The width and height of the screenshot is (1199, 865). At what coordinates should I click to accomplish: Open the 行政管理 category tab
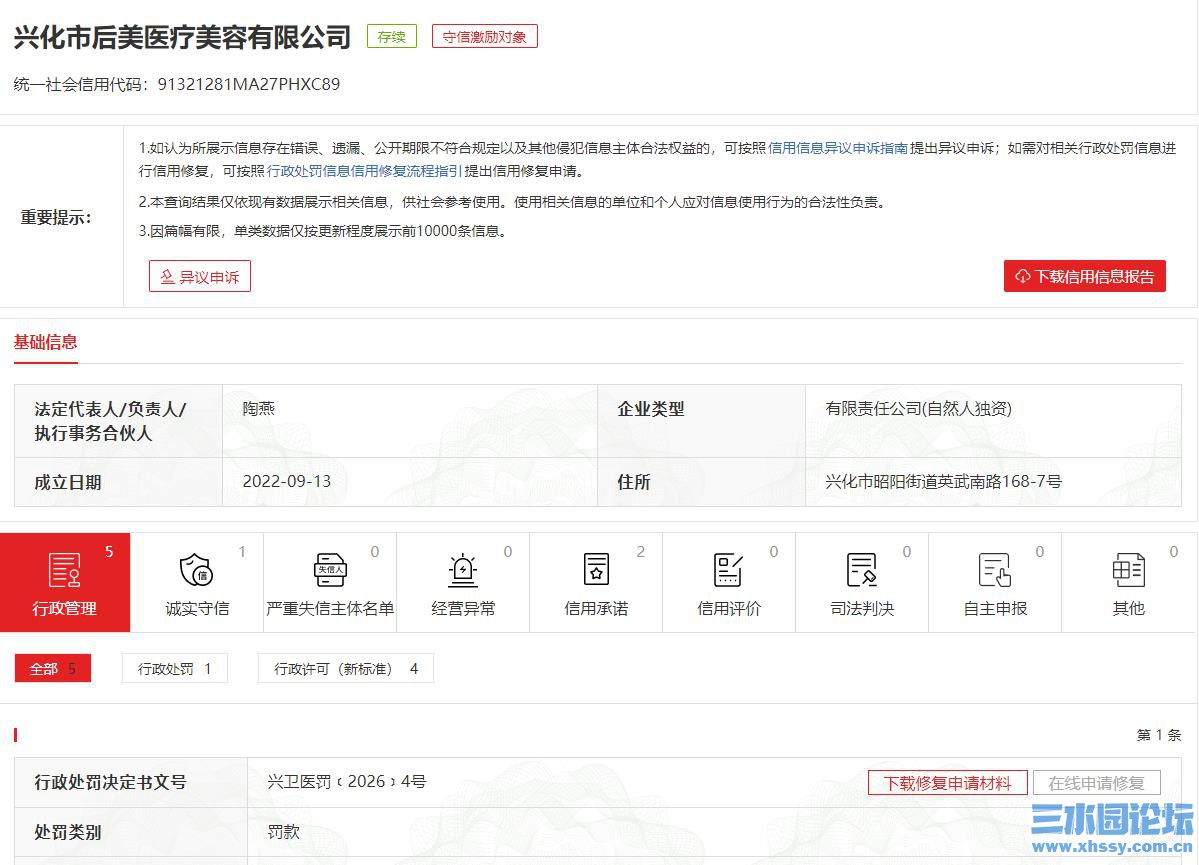pos(65,582)
